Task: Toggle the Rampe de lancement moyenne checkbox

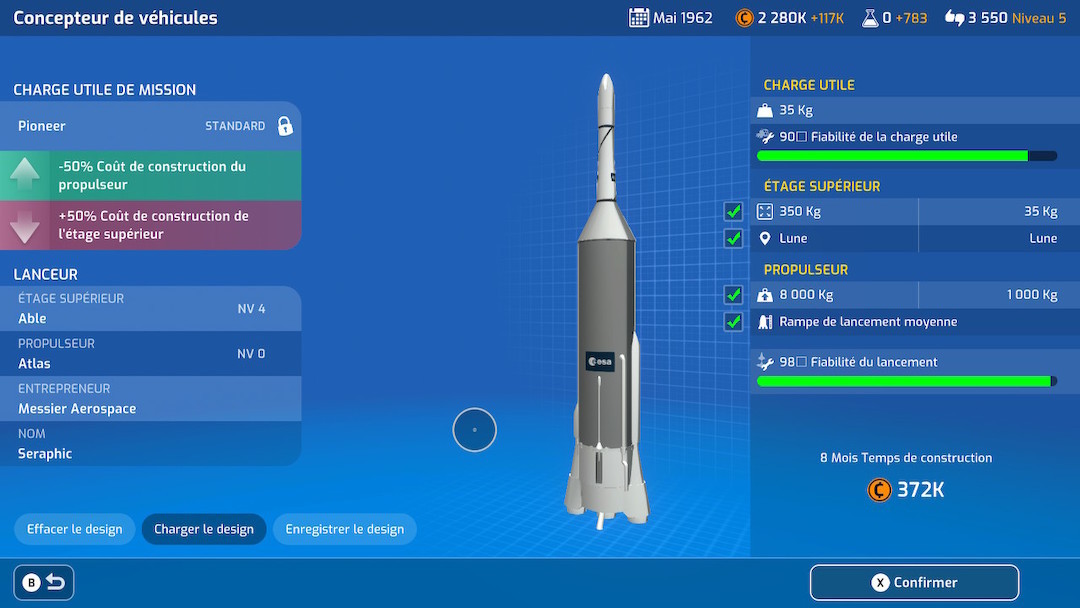Action: [734, 322]
